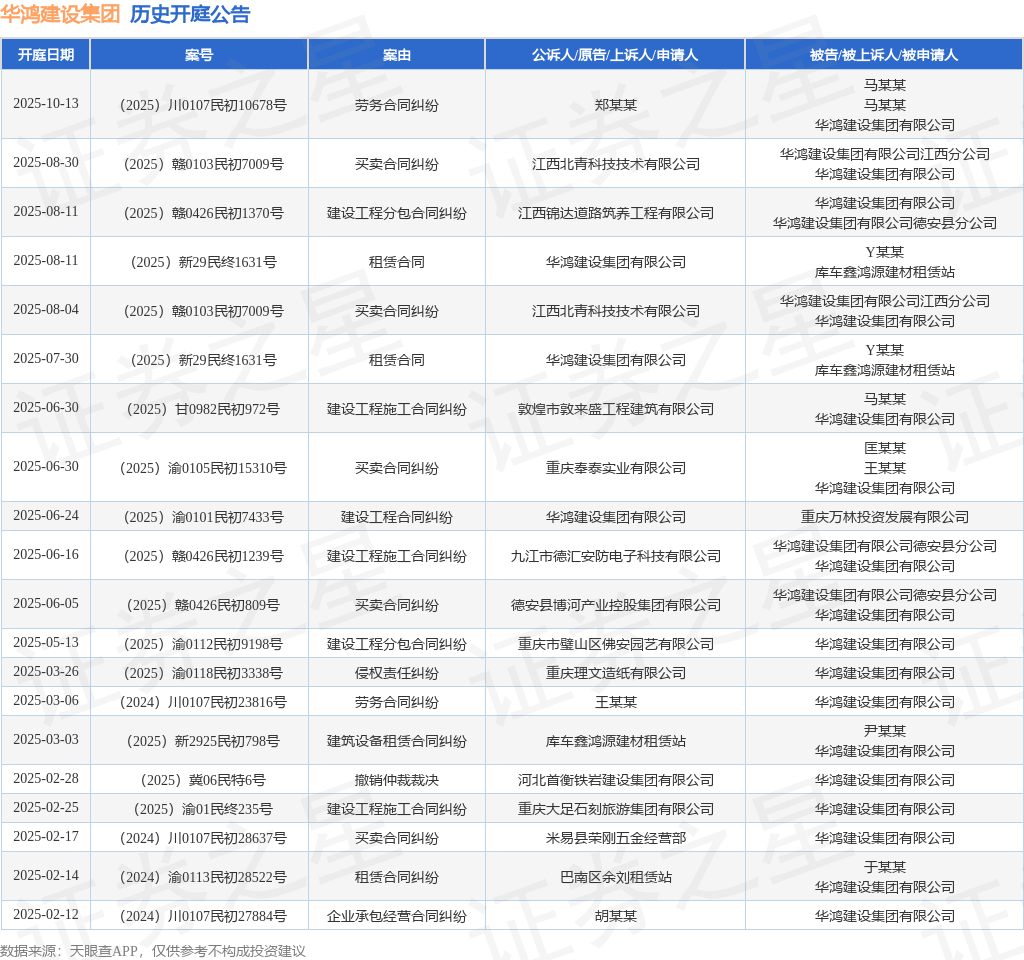Select the date 2025-08-04
The height and width of the screenshot is (960, 1024).
[x=46, y=310]
